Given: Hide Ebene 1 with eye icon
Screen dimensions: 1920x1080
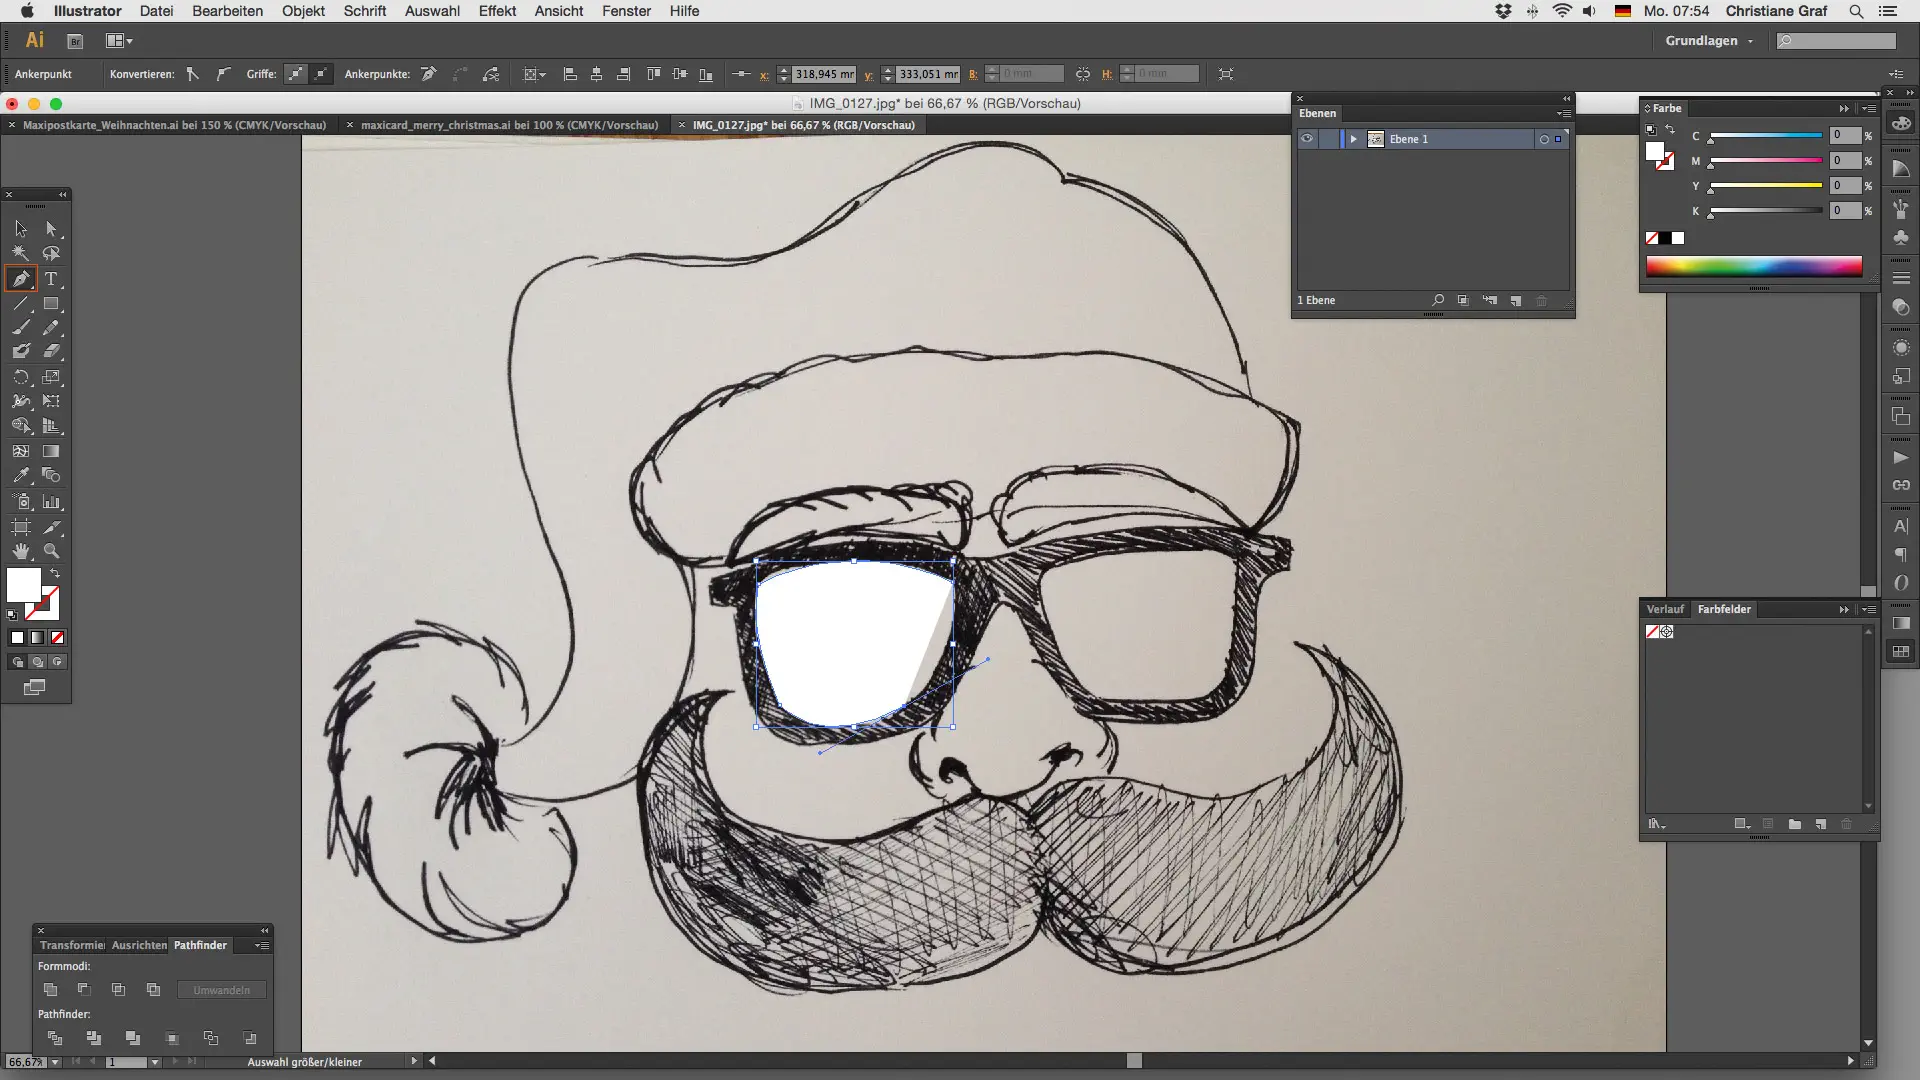Looking at the screenshot, I should point(1307,139).
